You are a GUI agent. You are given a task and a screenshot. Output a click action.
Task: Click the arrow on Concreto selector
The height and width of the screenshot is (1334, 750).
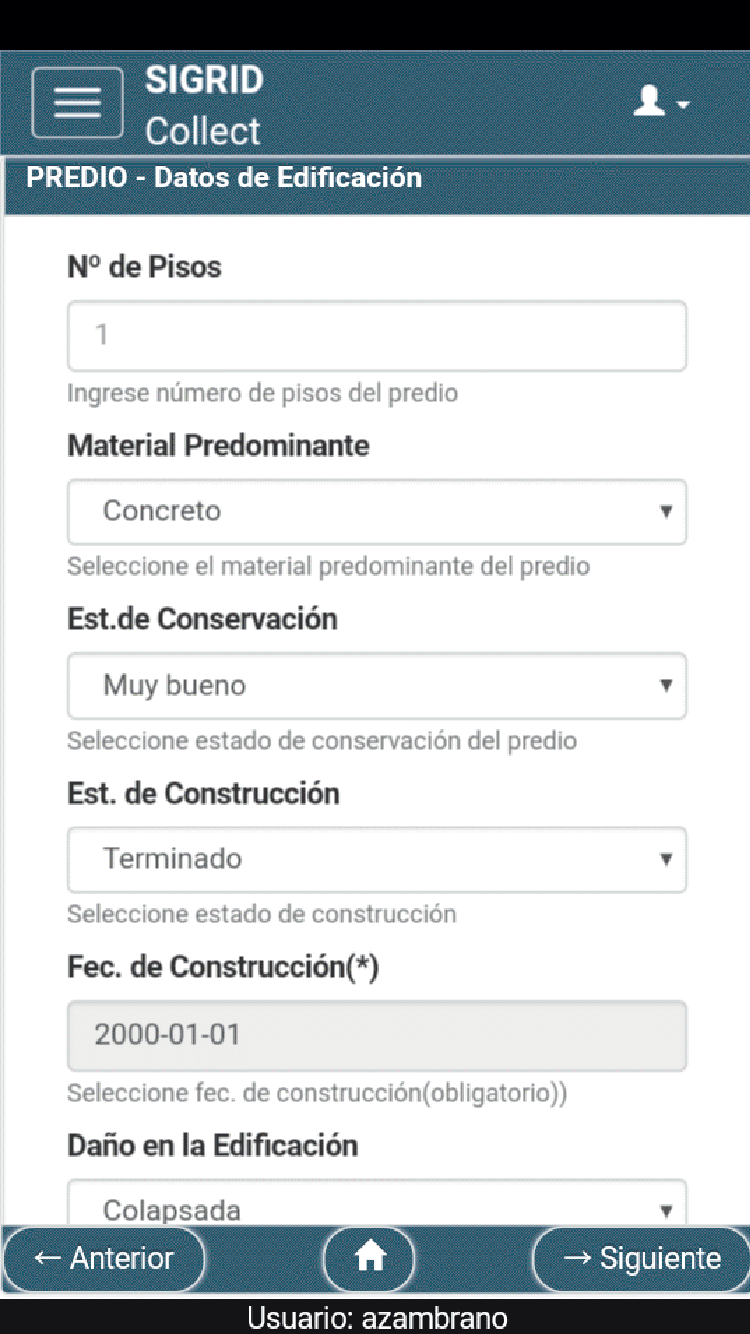(x=666, y=512)
